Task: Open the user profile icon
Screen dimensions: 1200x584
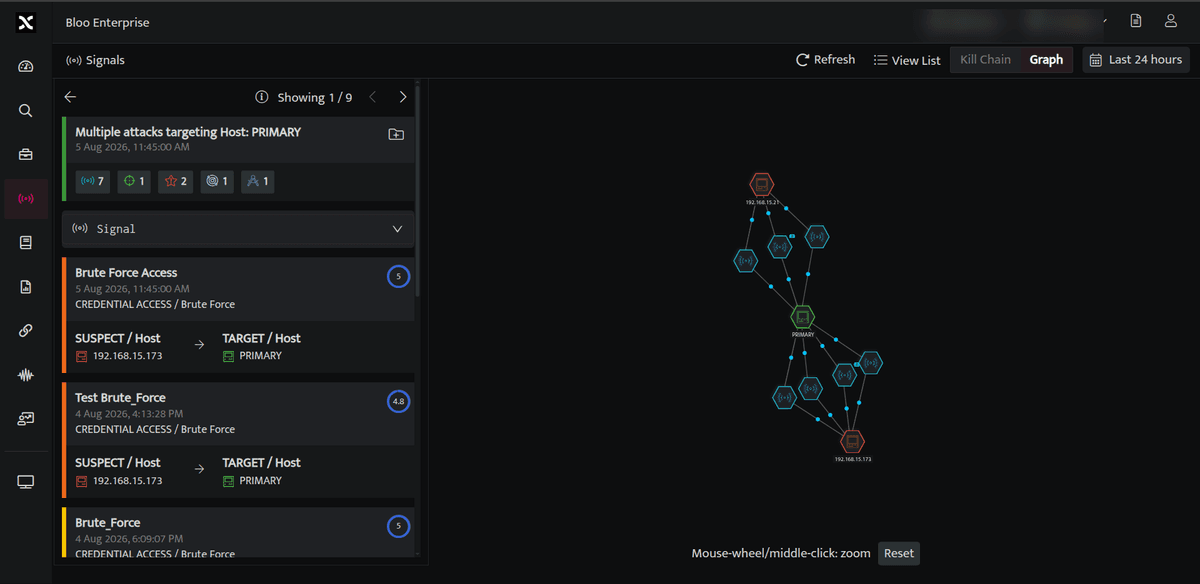Action: [x=1171, y=21]
